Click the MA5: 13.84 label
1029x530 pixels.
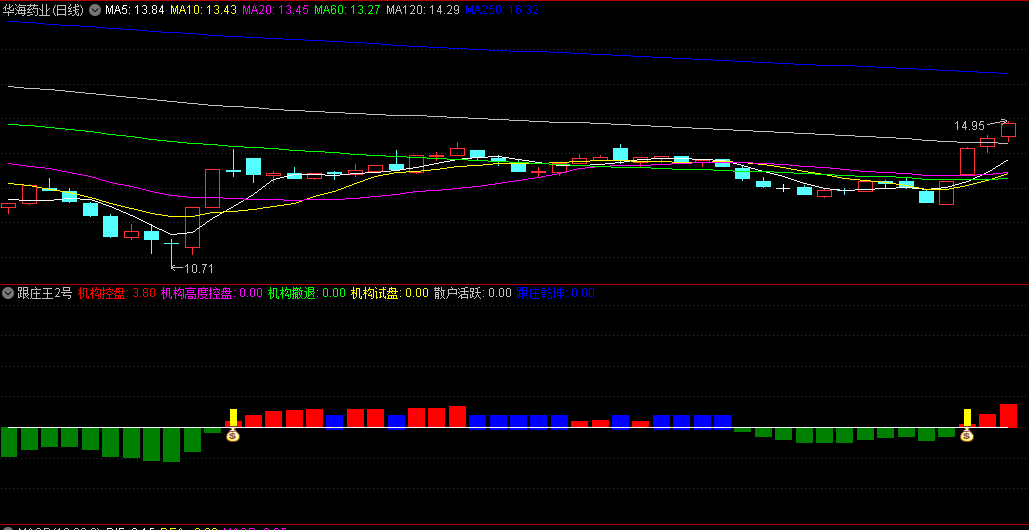coord(134,10)
